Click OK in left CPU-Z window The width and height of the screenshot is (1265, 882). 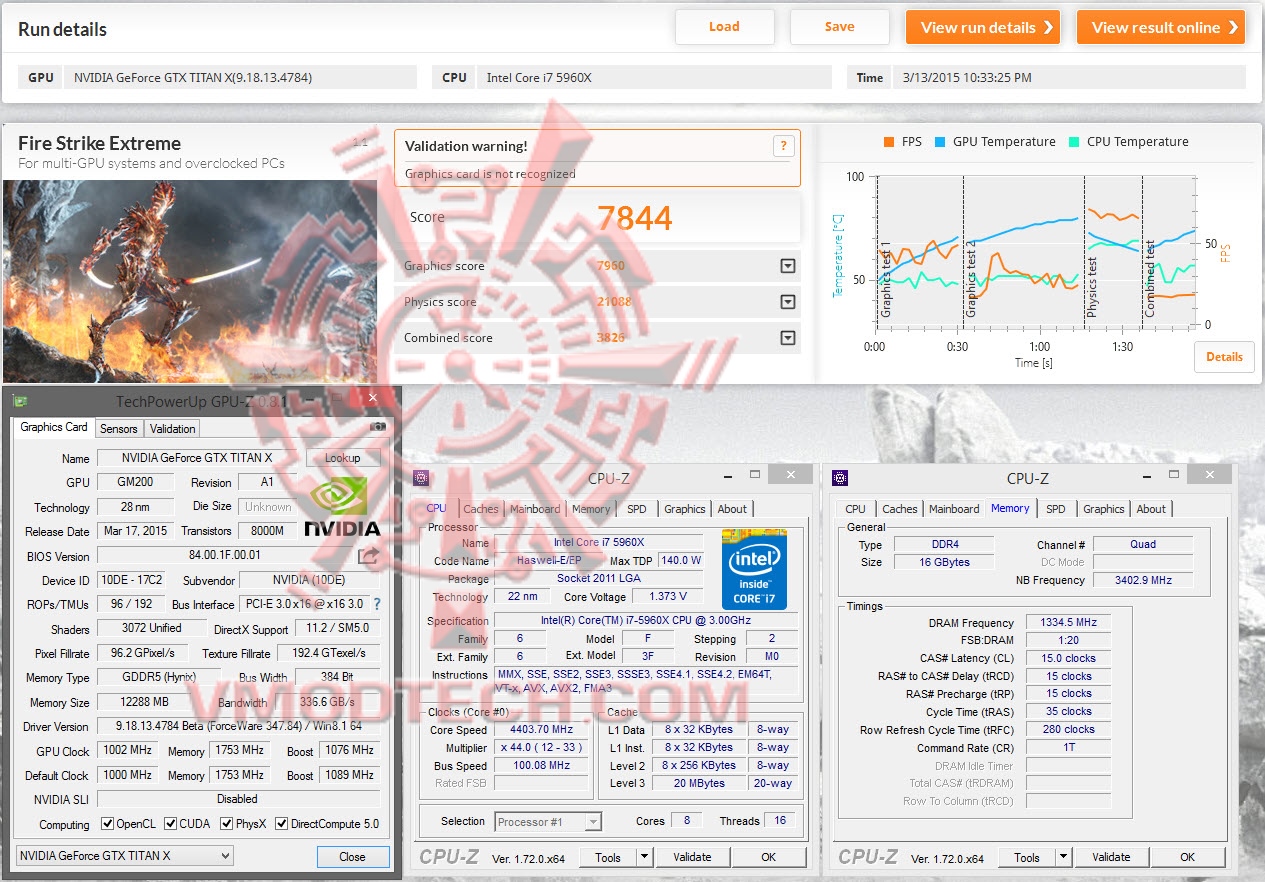pyautogui.click(x=769, y=857)
